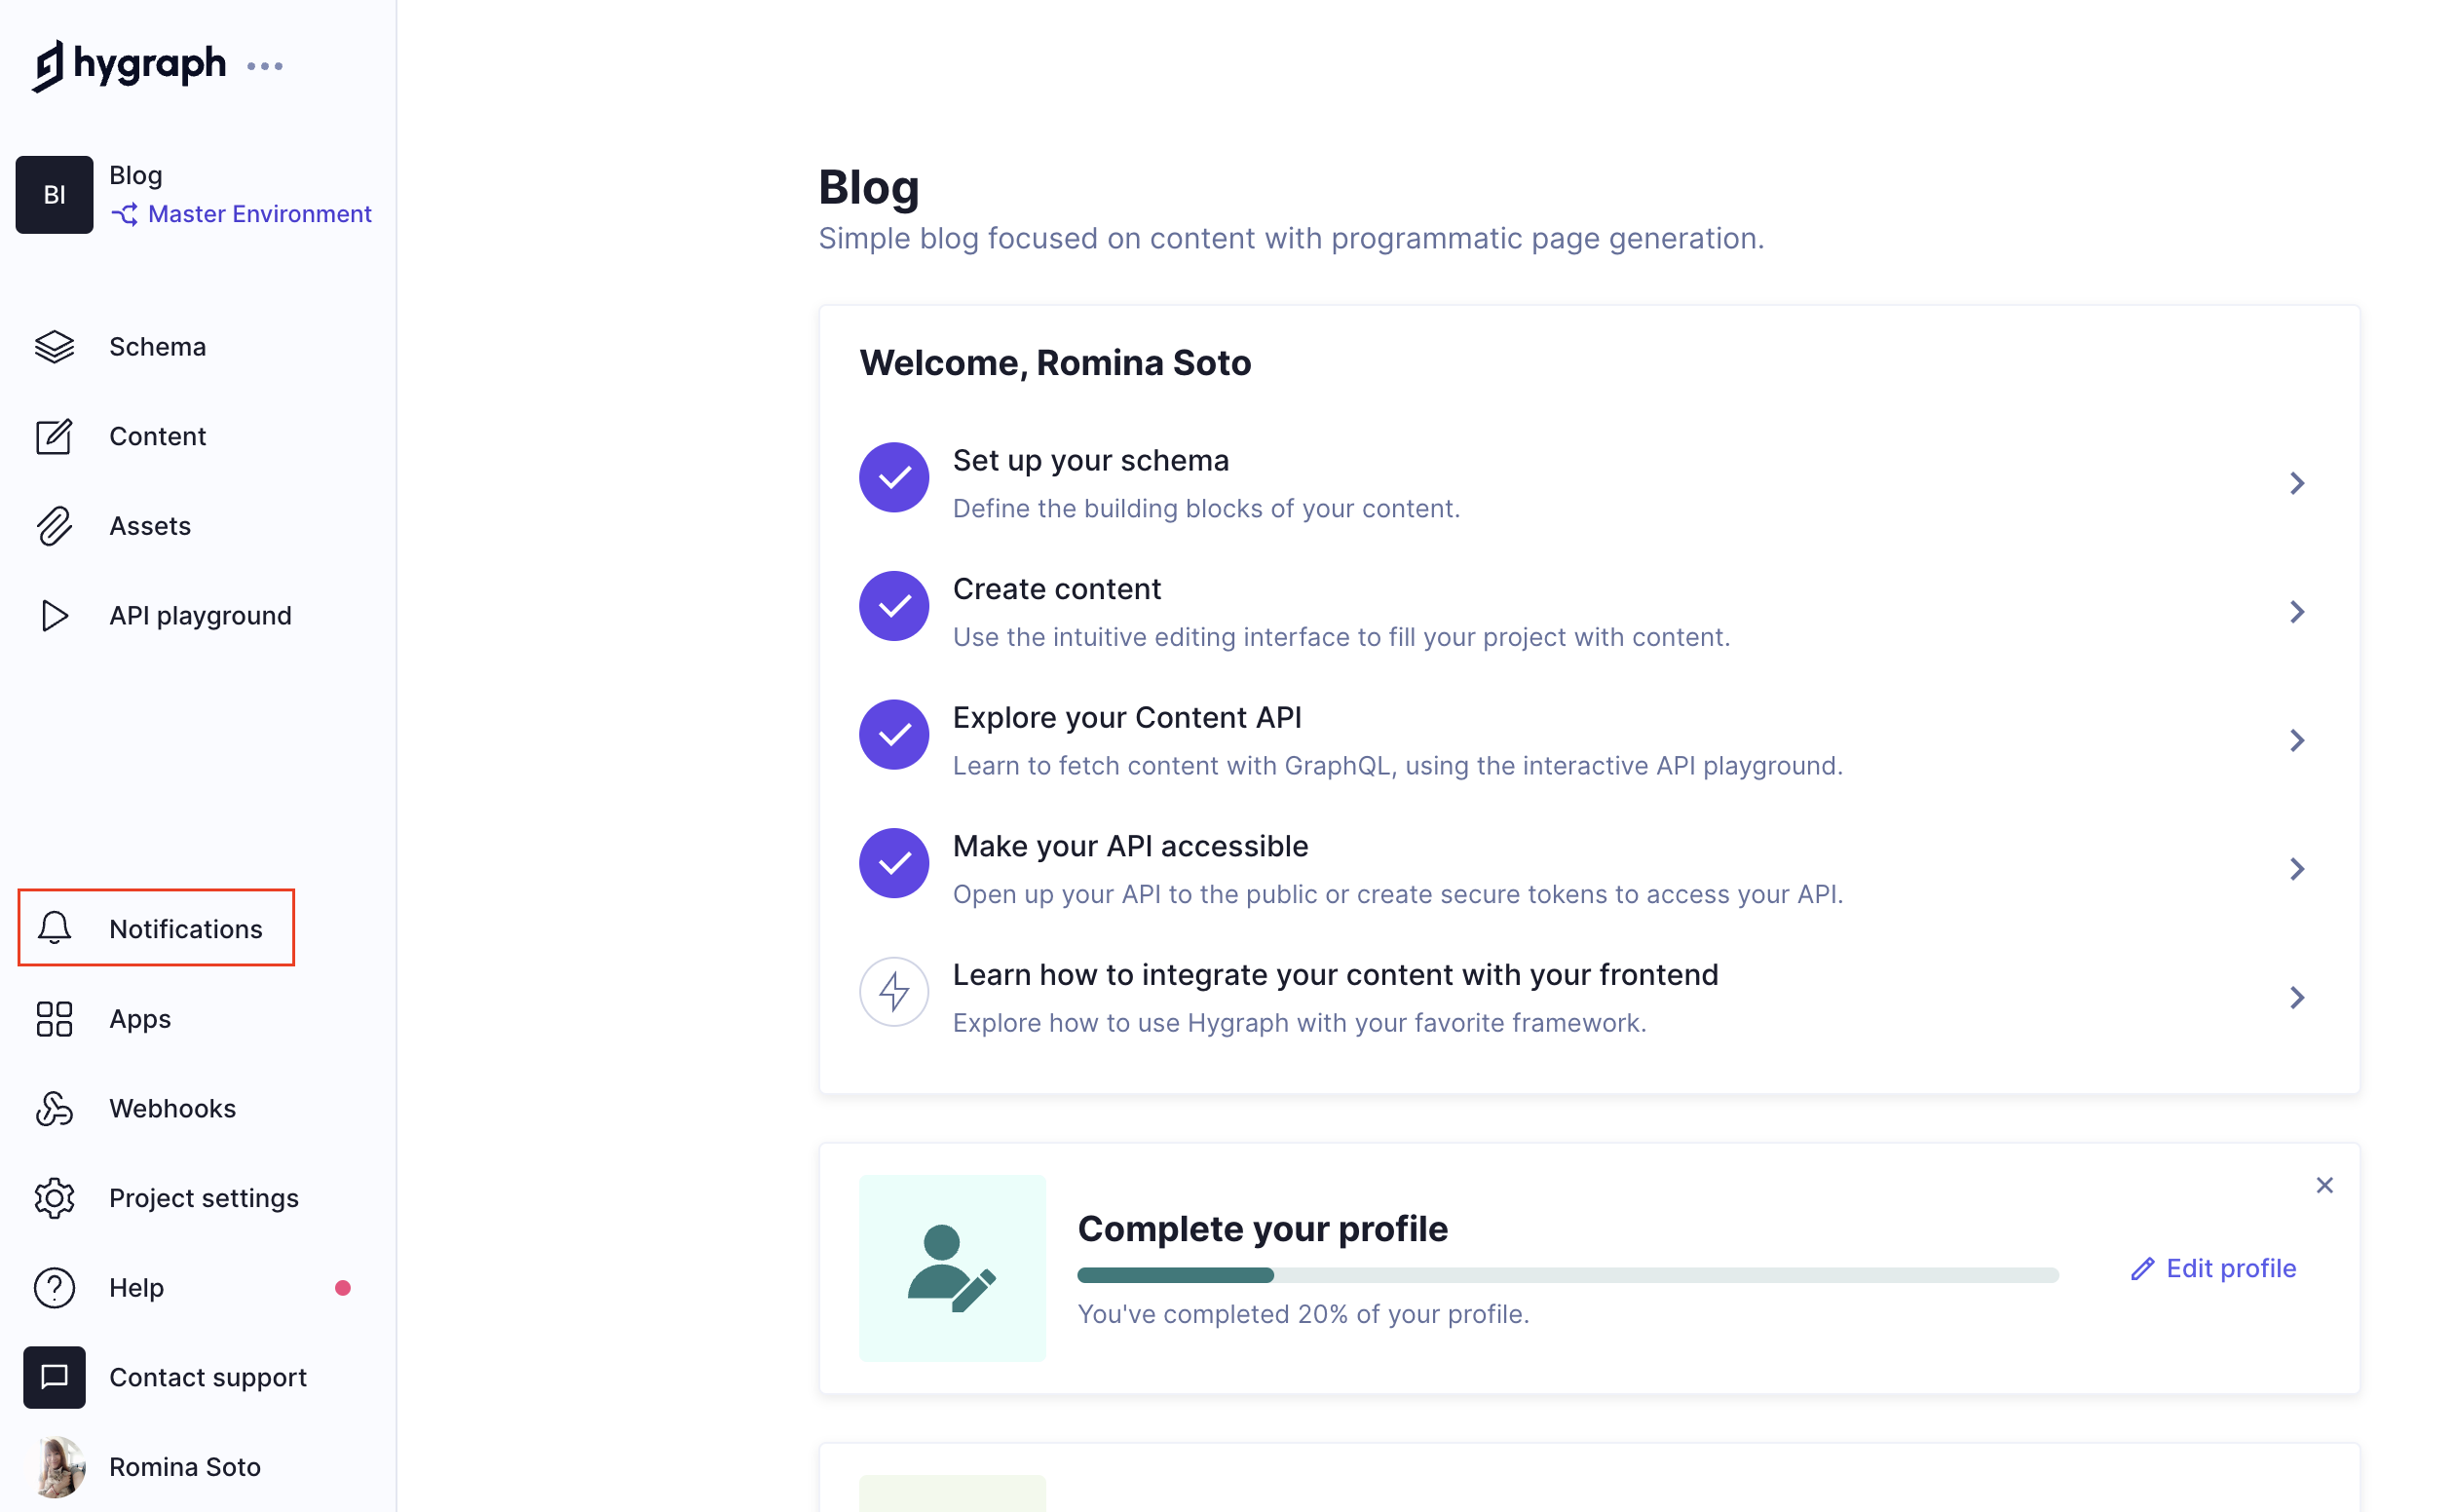Image resolution: width=2455 pixels, height=1512 pixels.
Task: Switch the Master Environment link
Action: click(x=259, y=214)
